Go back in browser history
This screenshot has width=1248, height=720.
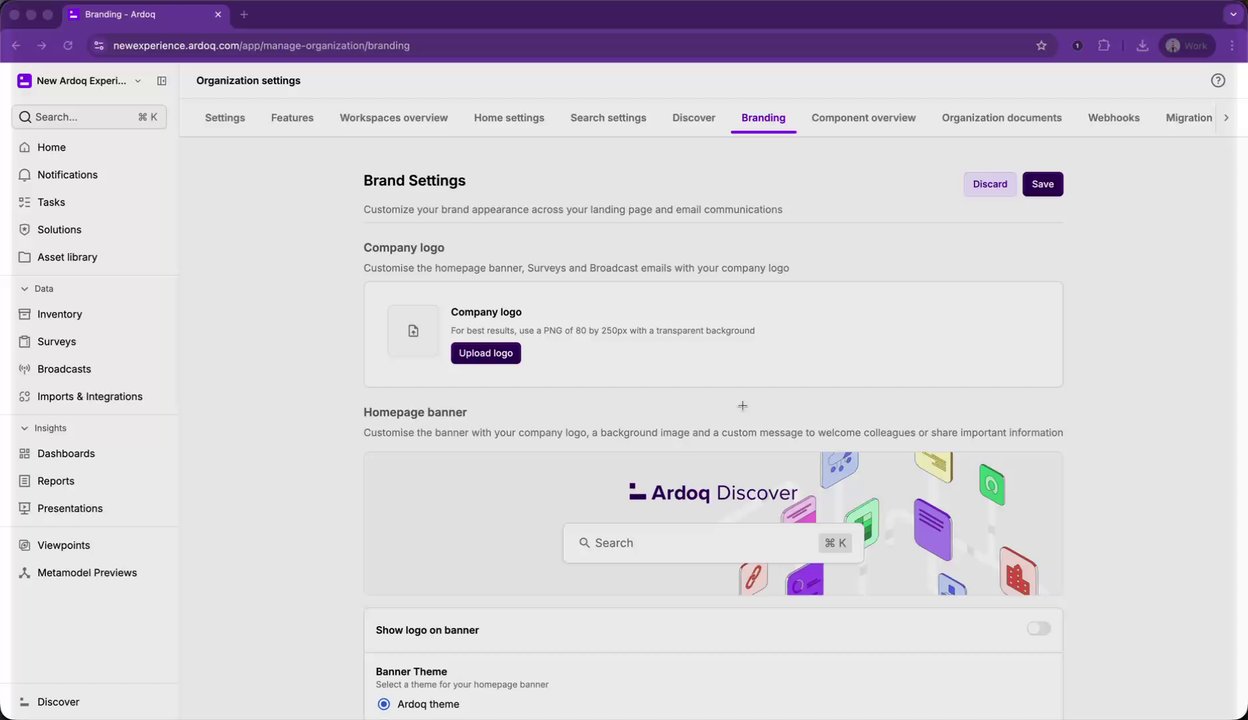pos(16,46)
